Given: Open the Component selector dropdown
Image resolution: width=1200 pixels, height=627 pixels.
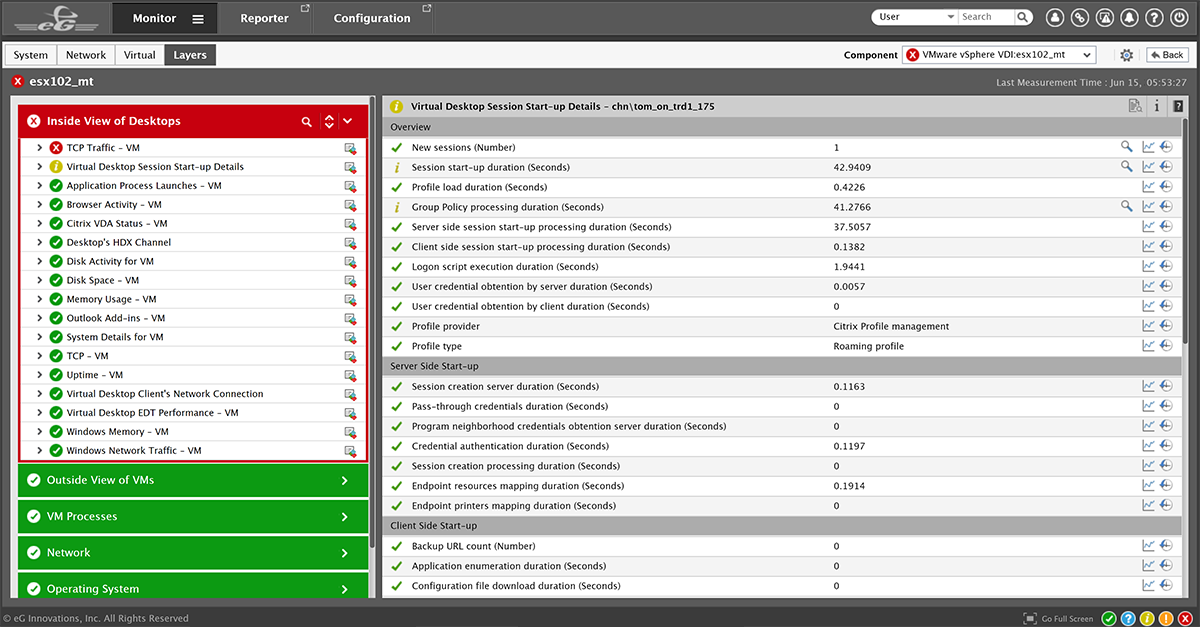Looking at the screenshot, I should (999, 55).
